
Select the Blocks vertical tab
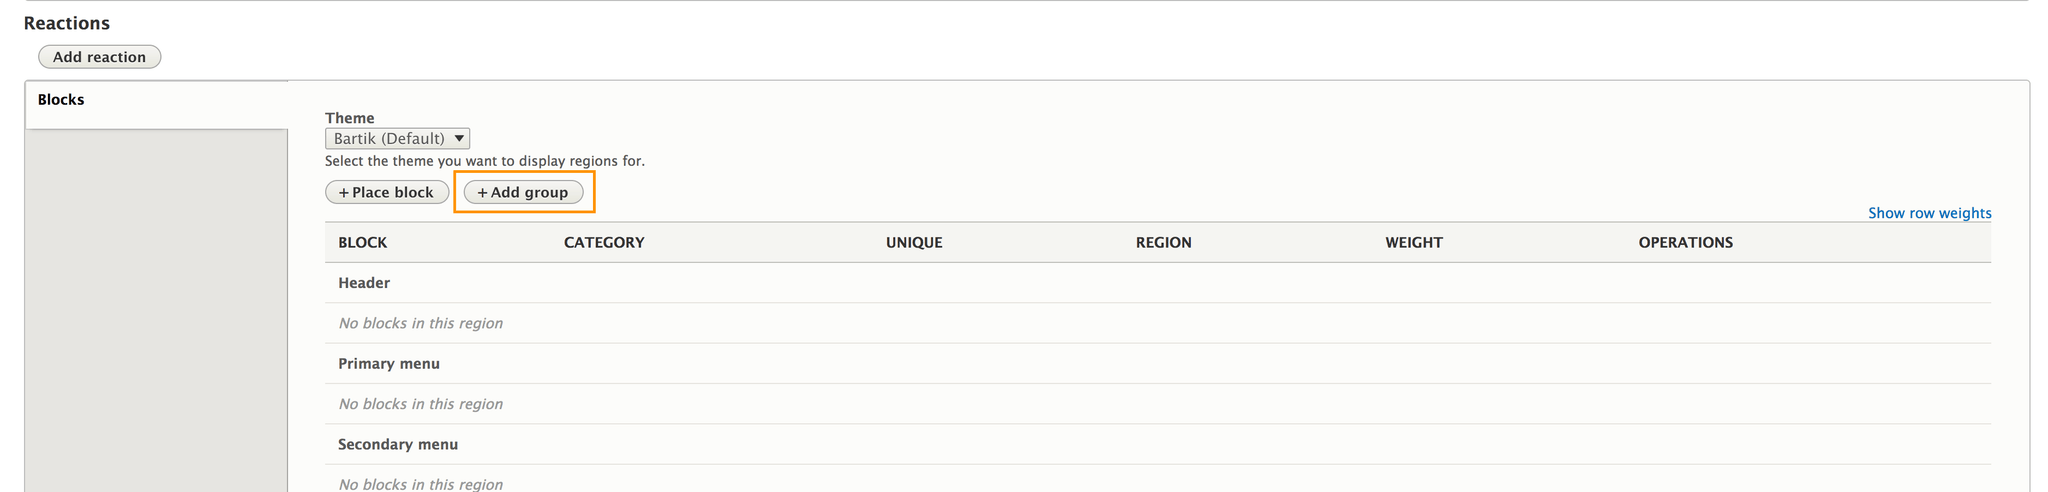click(x=156, y=104)
